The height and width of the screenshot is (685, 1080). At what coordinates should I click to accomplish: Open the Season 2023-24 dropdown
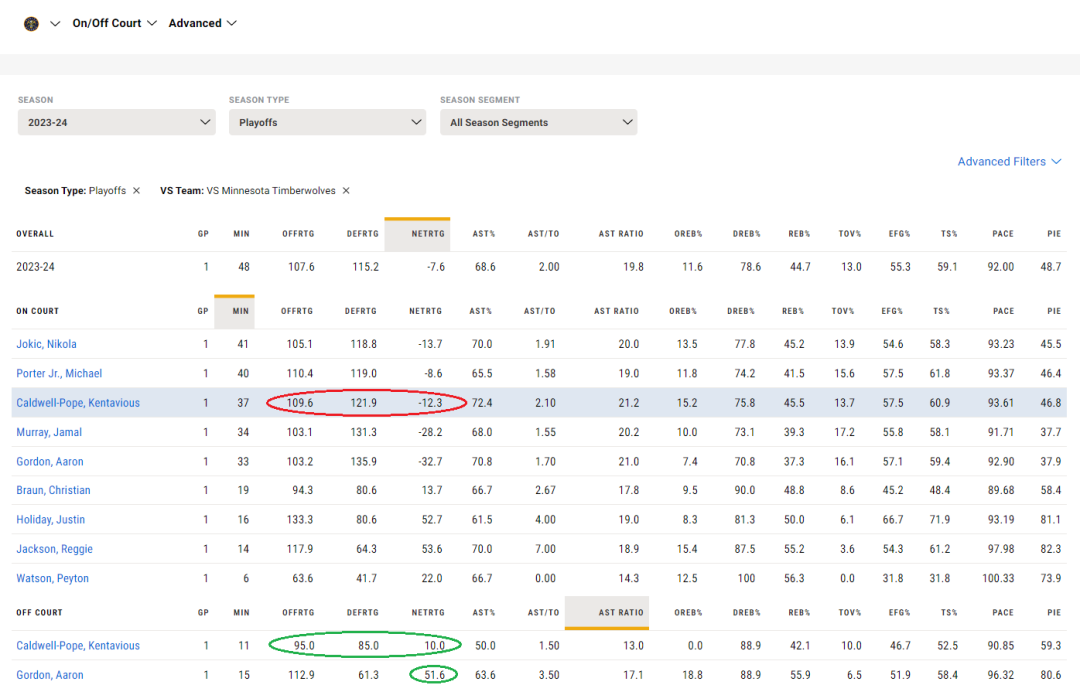[116, 122]
